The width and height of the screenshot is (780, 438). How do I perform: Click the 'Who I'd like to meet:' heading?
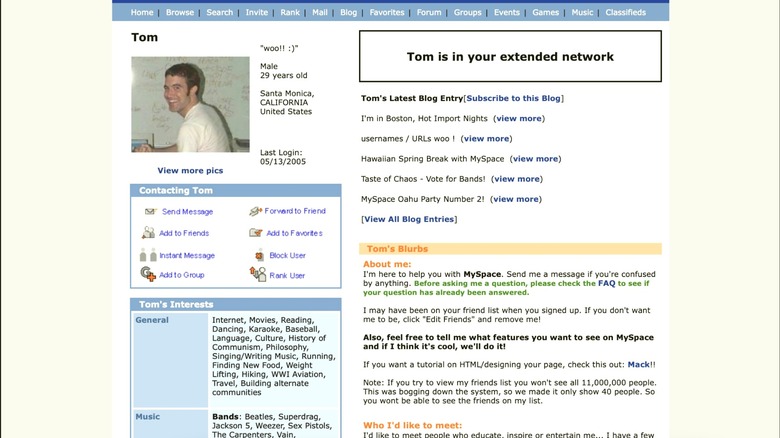pyautogui.click(x=412, y=426)
